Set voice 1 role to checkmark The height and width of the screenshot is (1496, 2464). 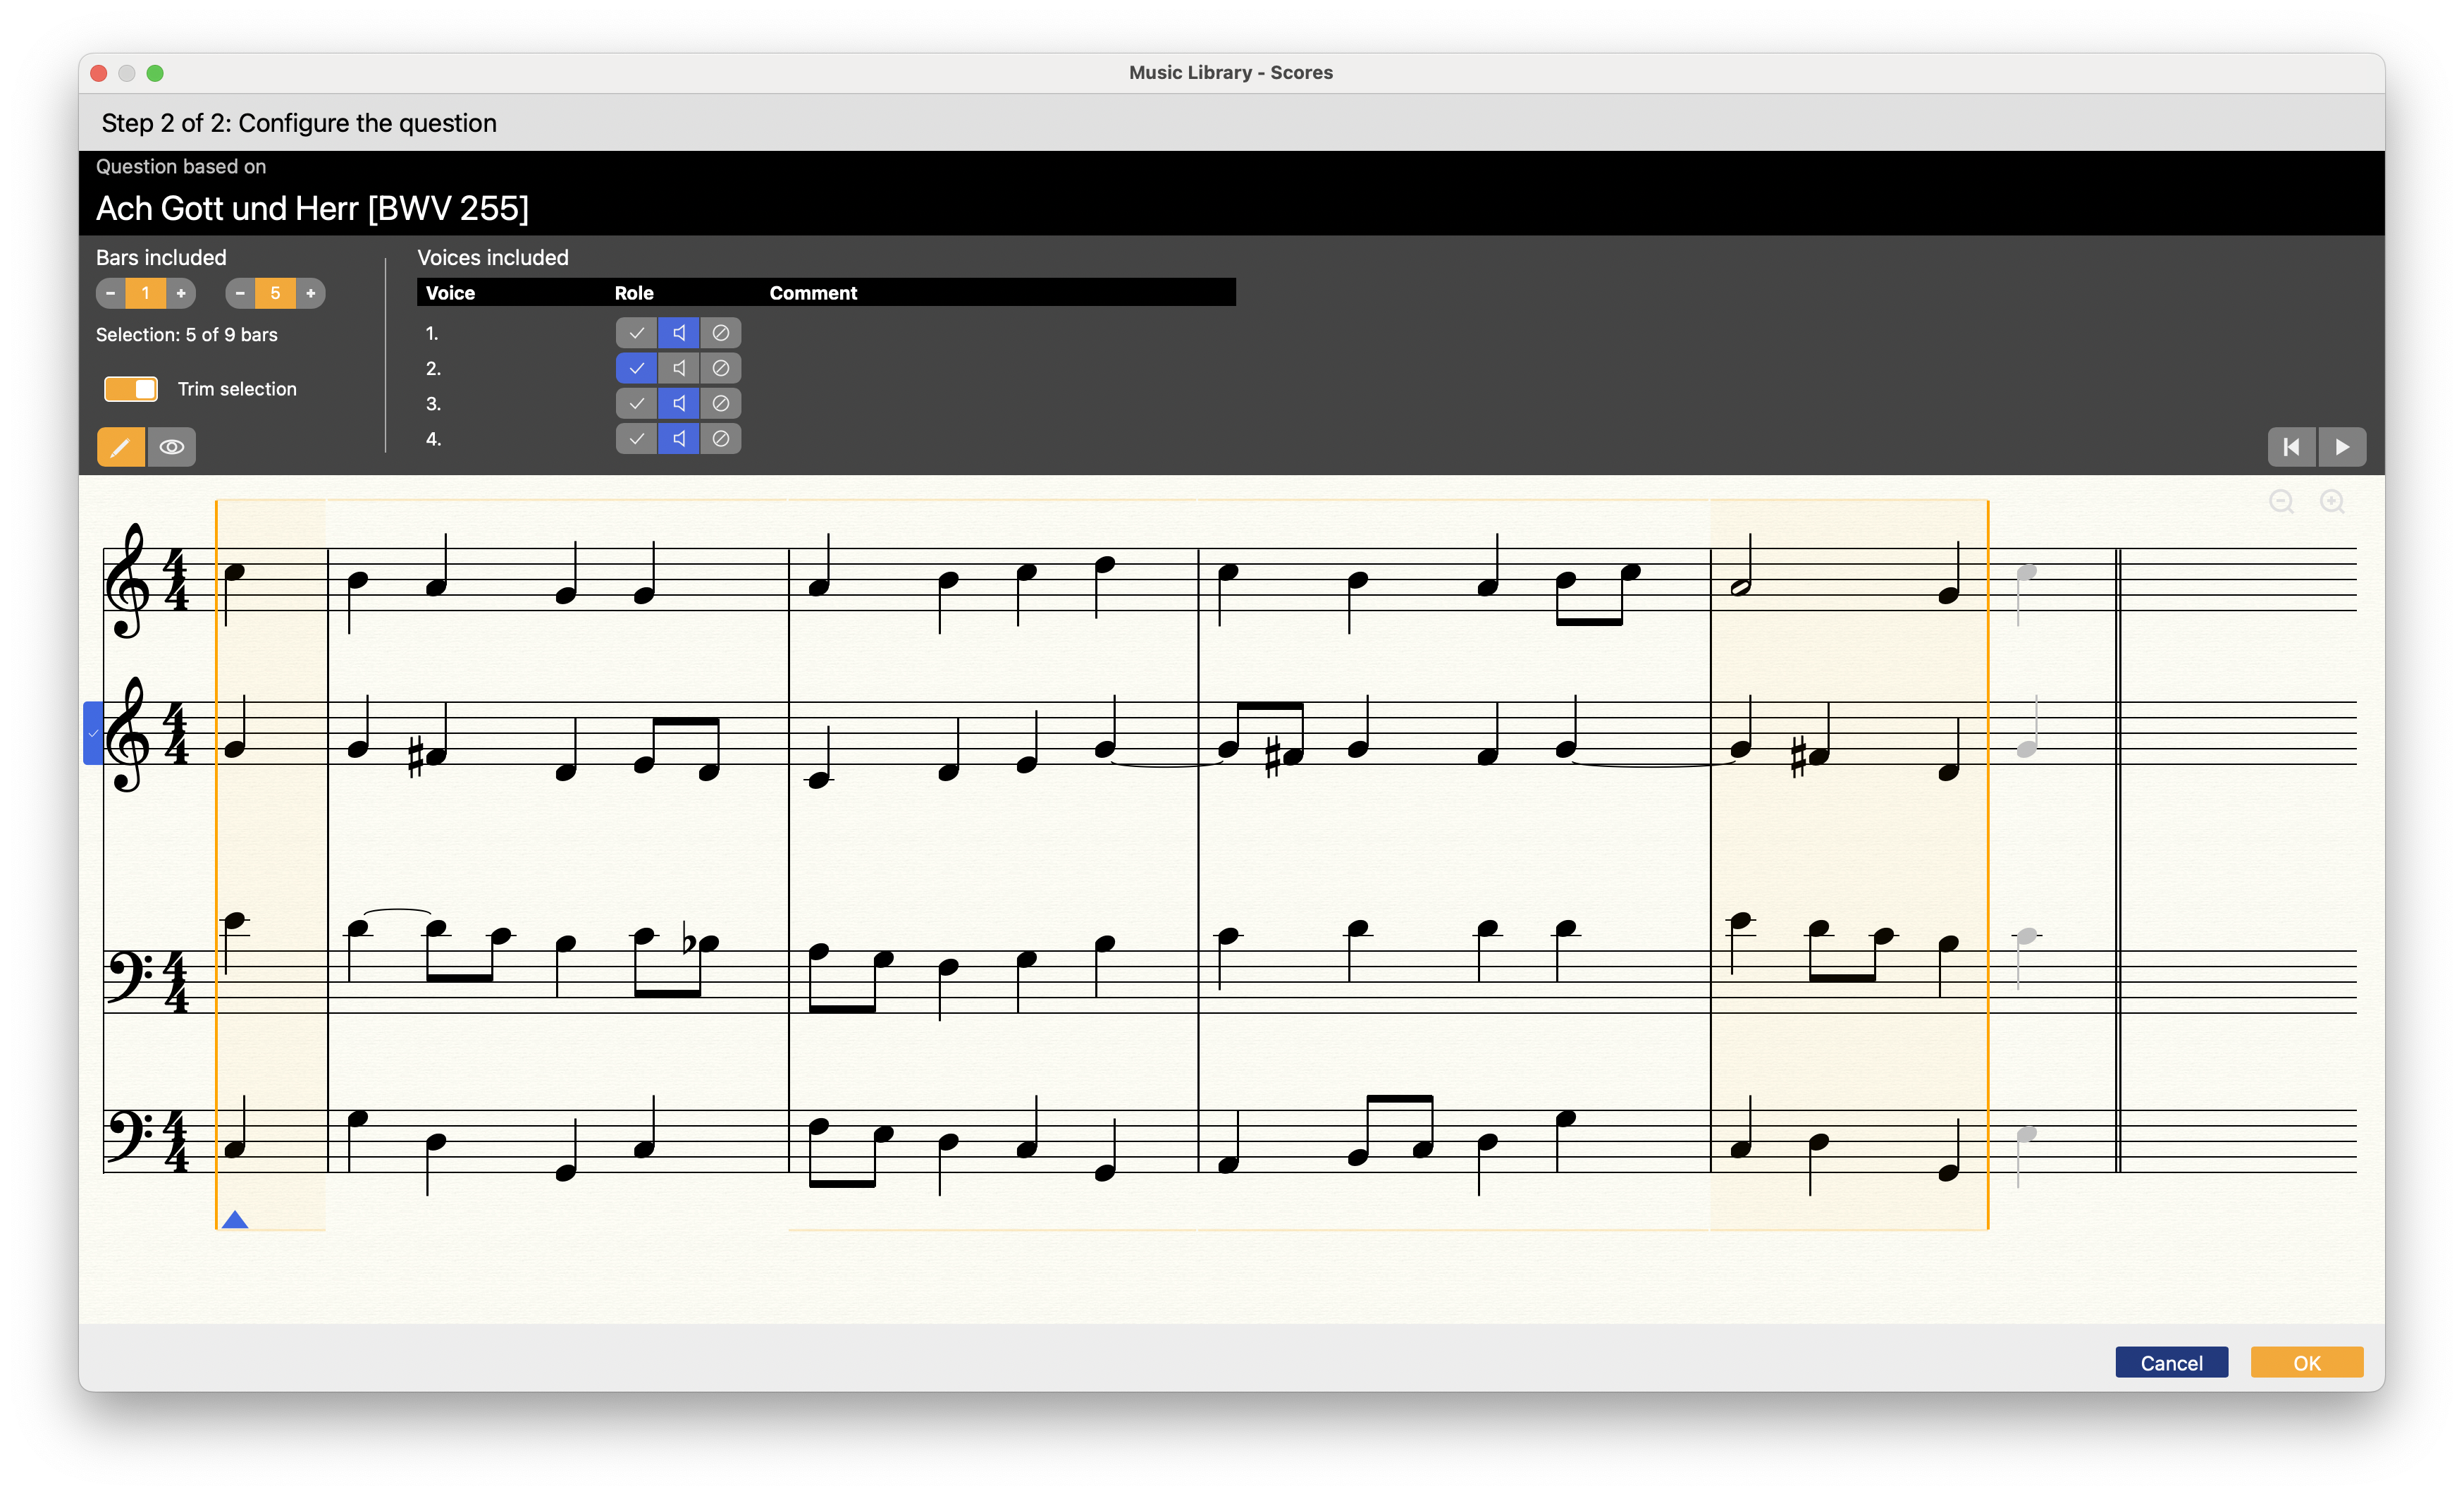[636, 333]
